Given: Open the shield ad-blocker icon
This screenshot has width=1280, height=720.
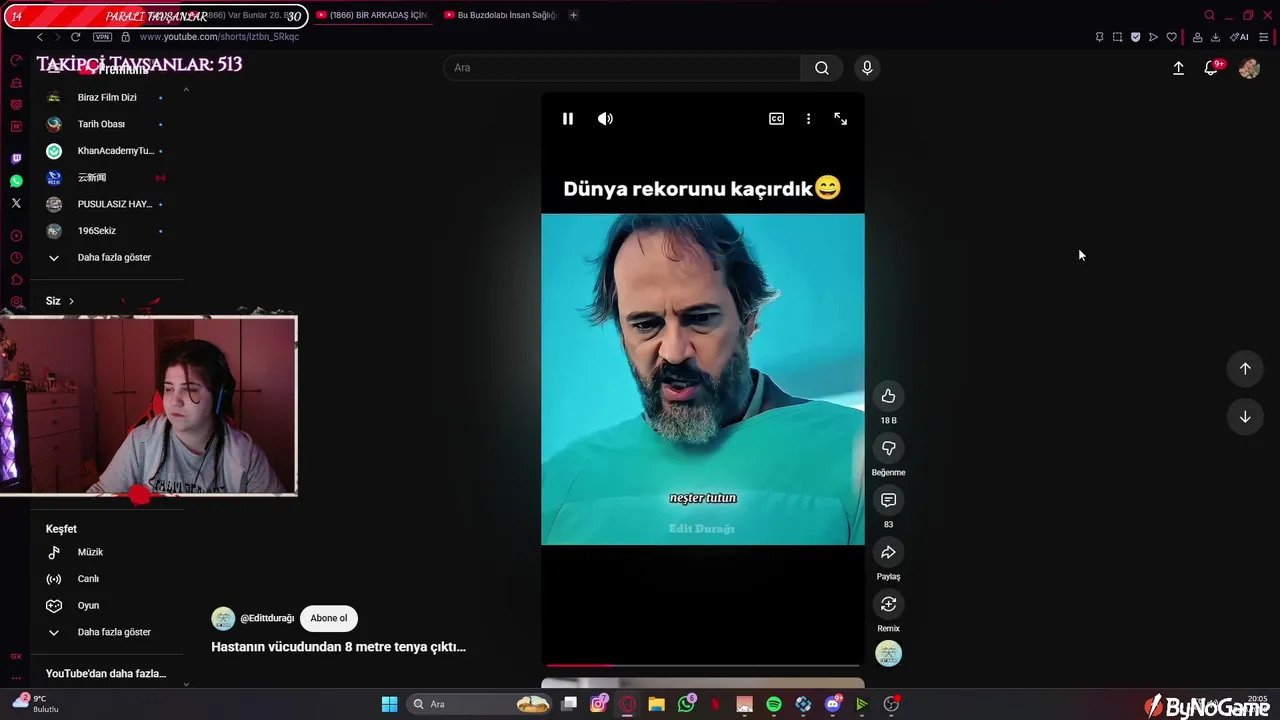Looking at the screenshot, I should click(x=1135, y=37).
